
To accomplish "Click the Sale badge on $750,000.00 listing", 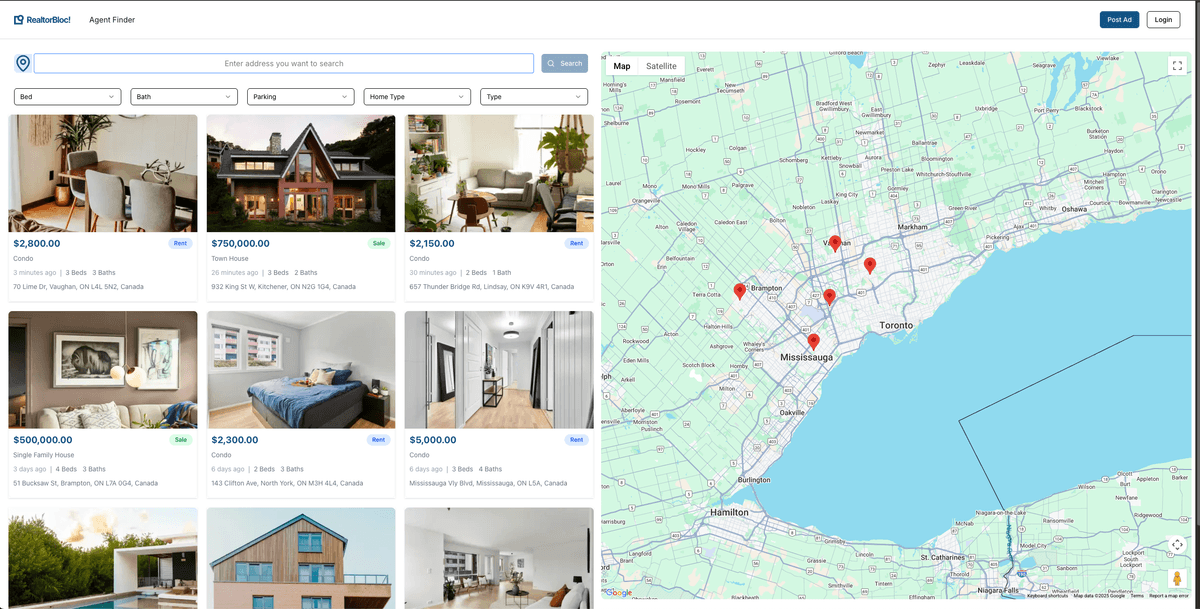I will [379, 243].
